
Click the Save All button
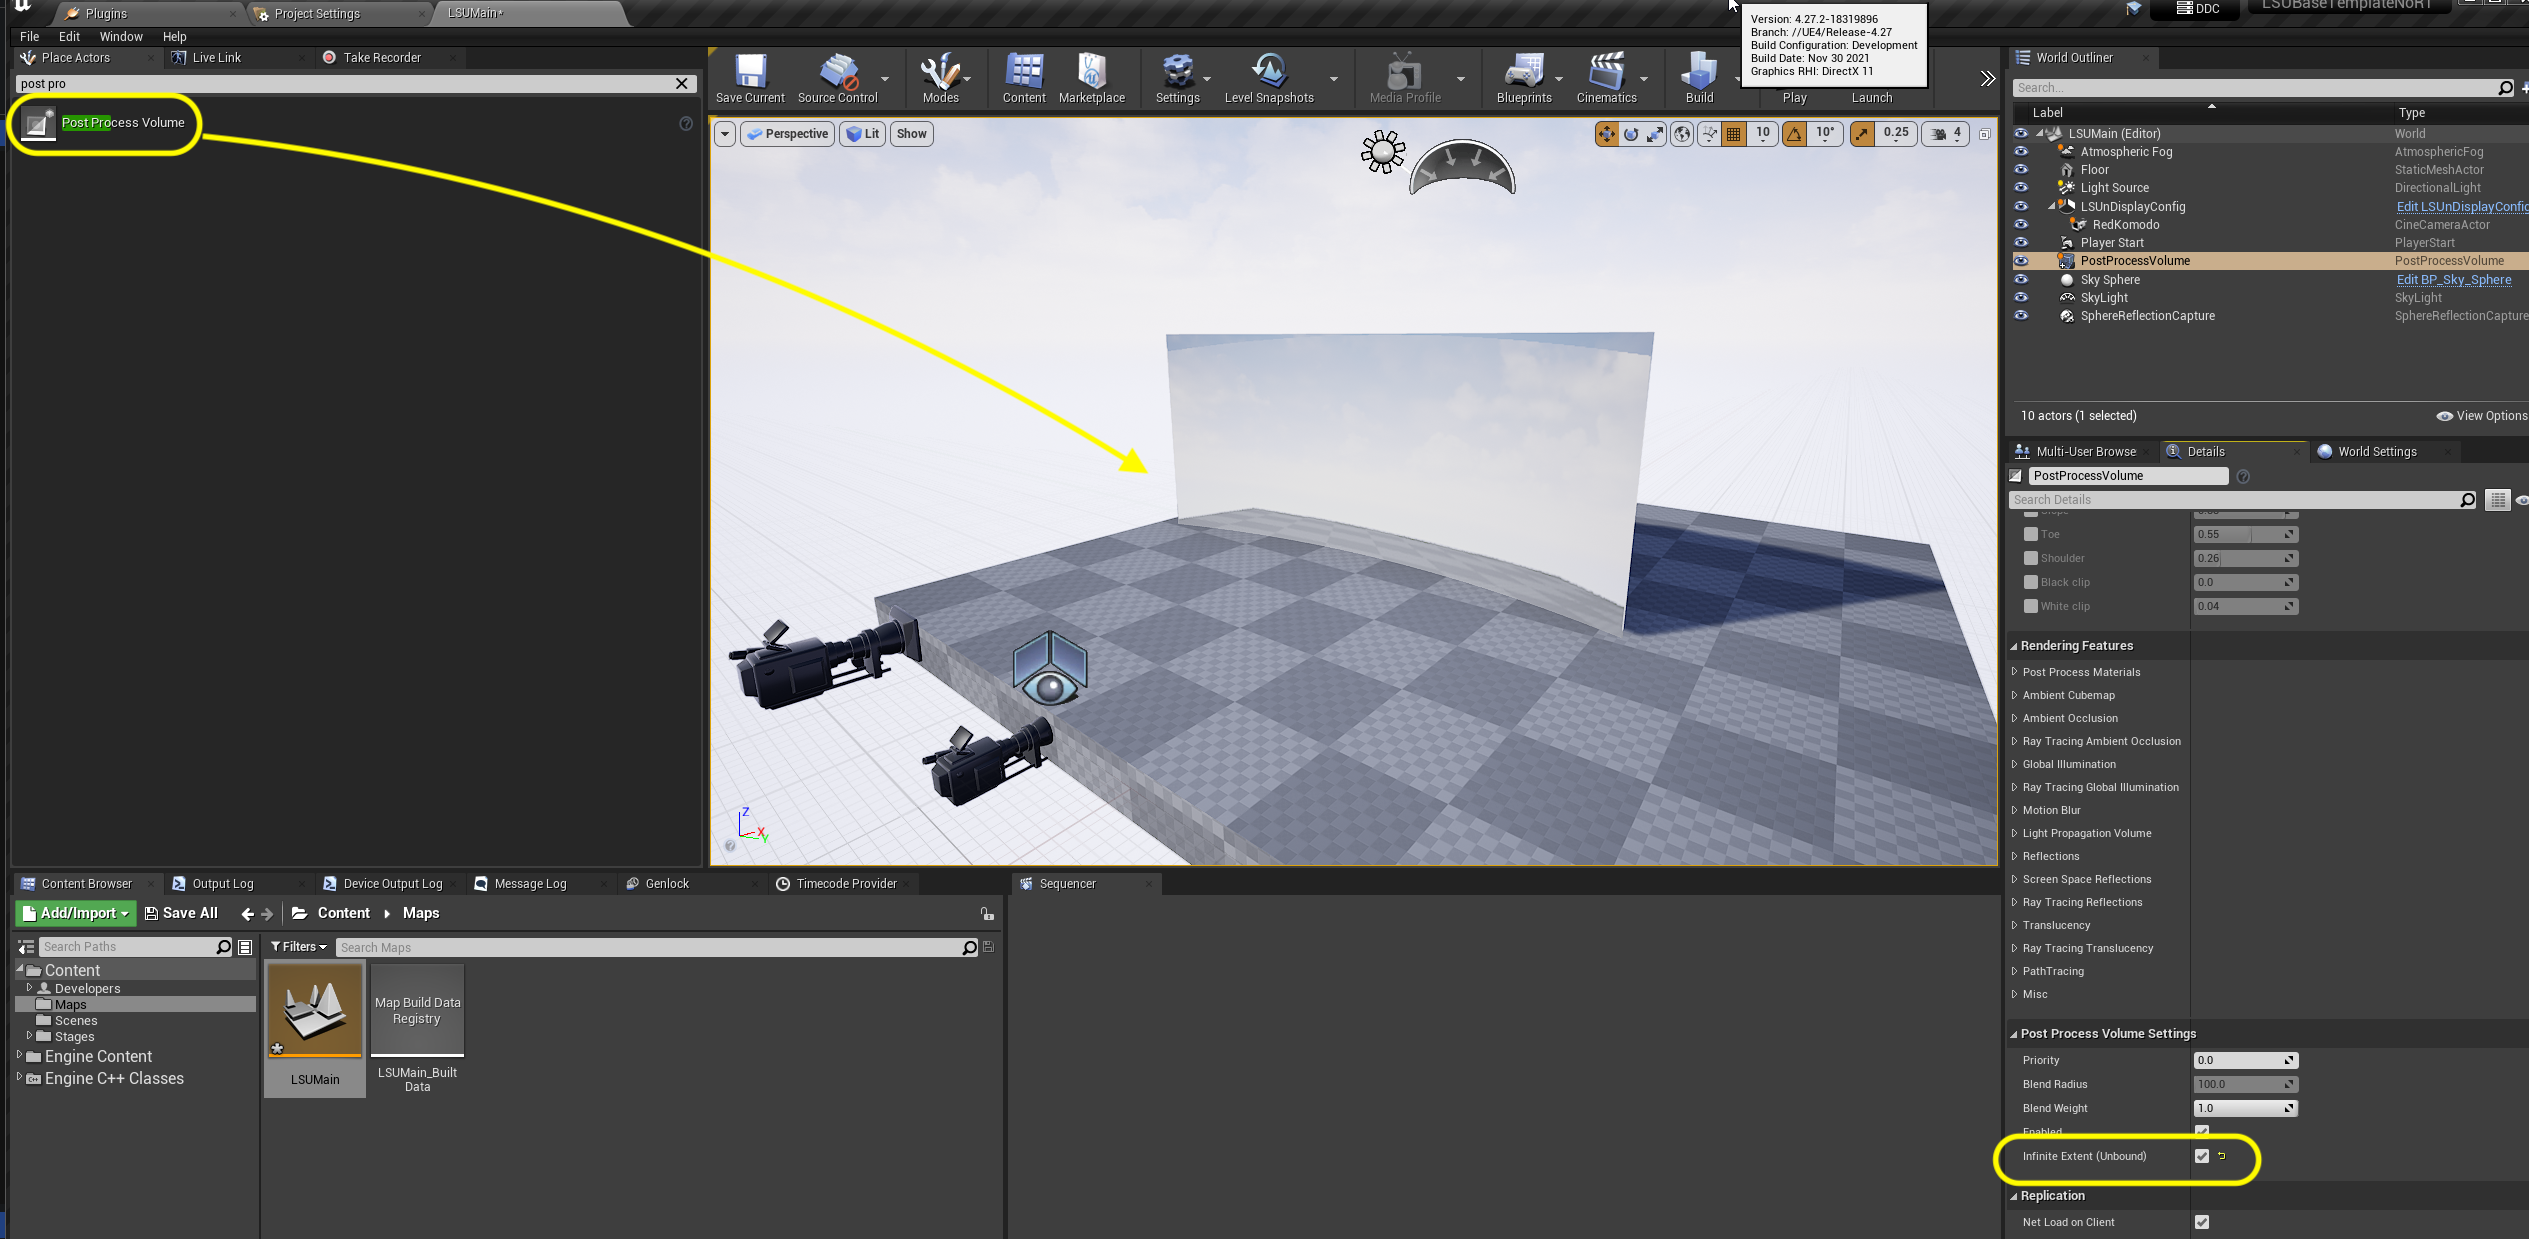pos(177,913)
